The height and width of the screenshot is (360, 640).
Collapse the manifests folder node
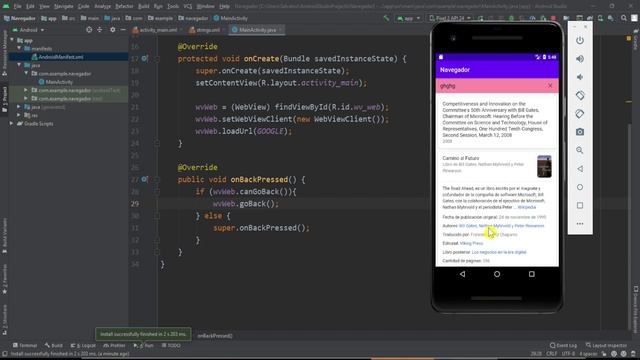(x=19, y=48)
